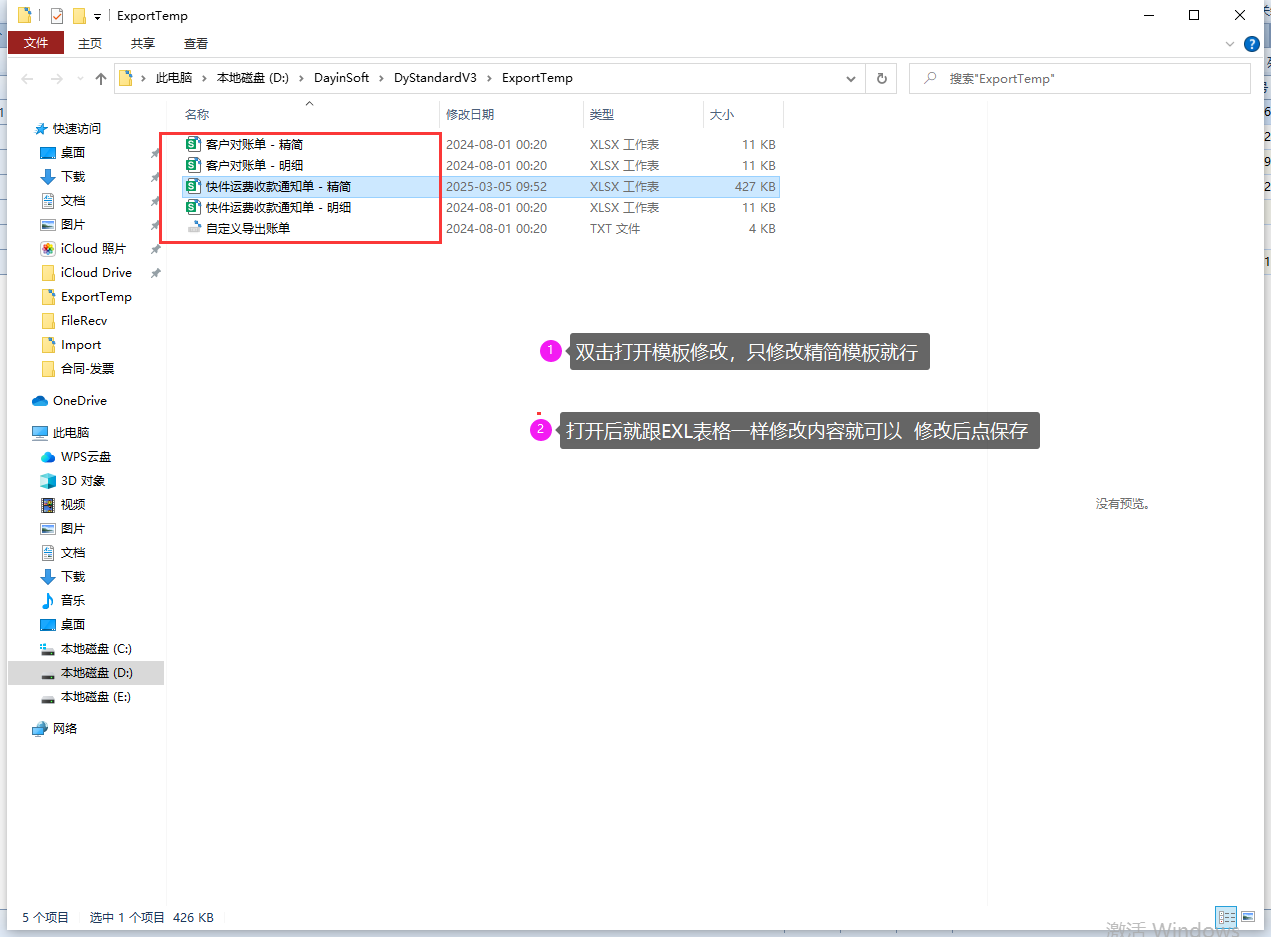This screenshot has height=937, width=1271.
Task: Select the 自定义导出账单 text file
Action: click(x=247, y=229)
